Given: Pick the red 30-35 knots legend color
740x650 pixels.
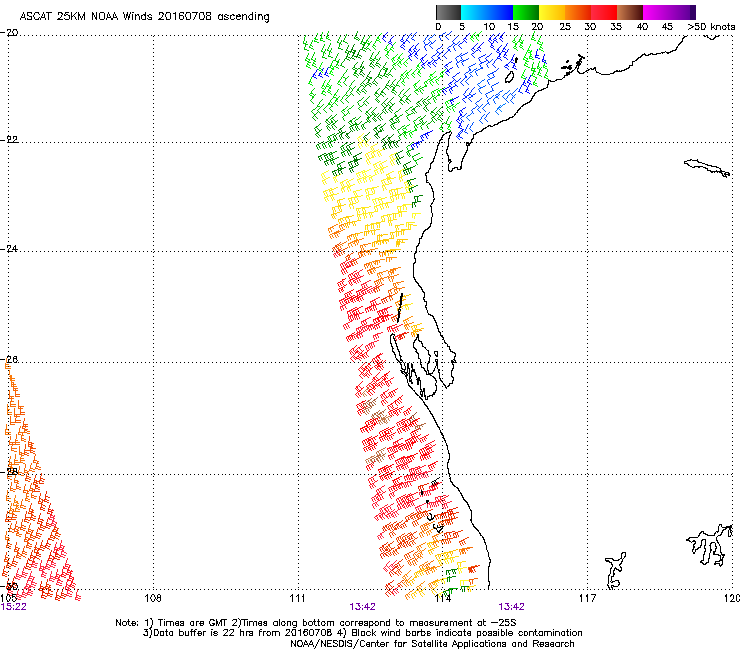Looking at the screenshot, I should (x=604, y=12).
